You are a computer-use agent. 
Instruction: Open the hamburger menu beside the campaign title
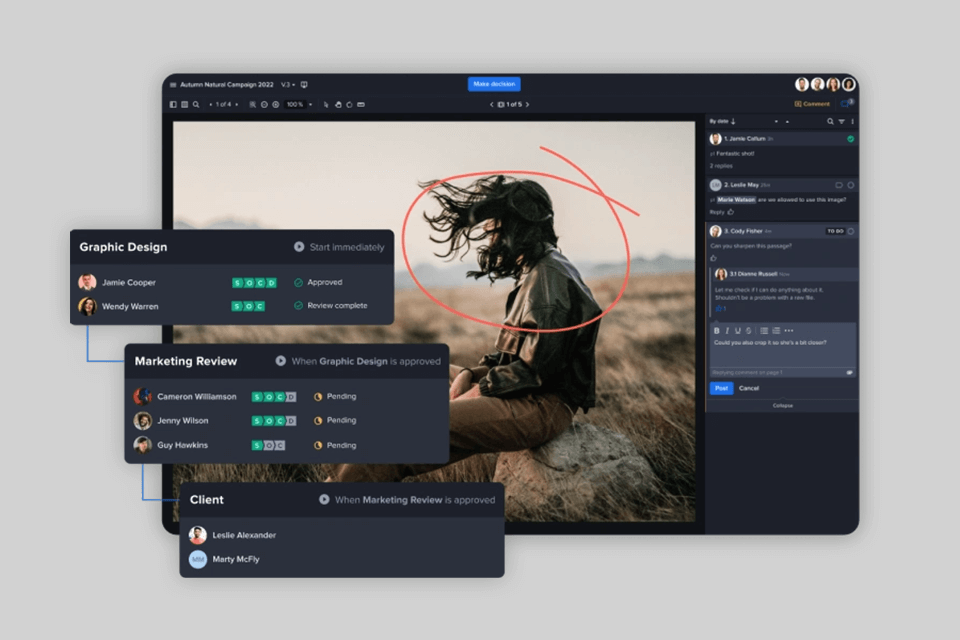pyautogui.click(x=173, y=85)
